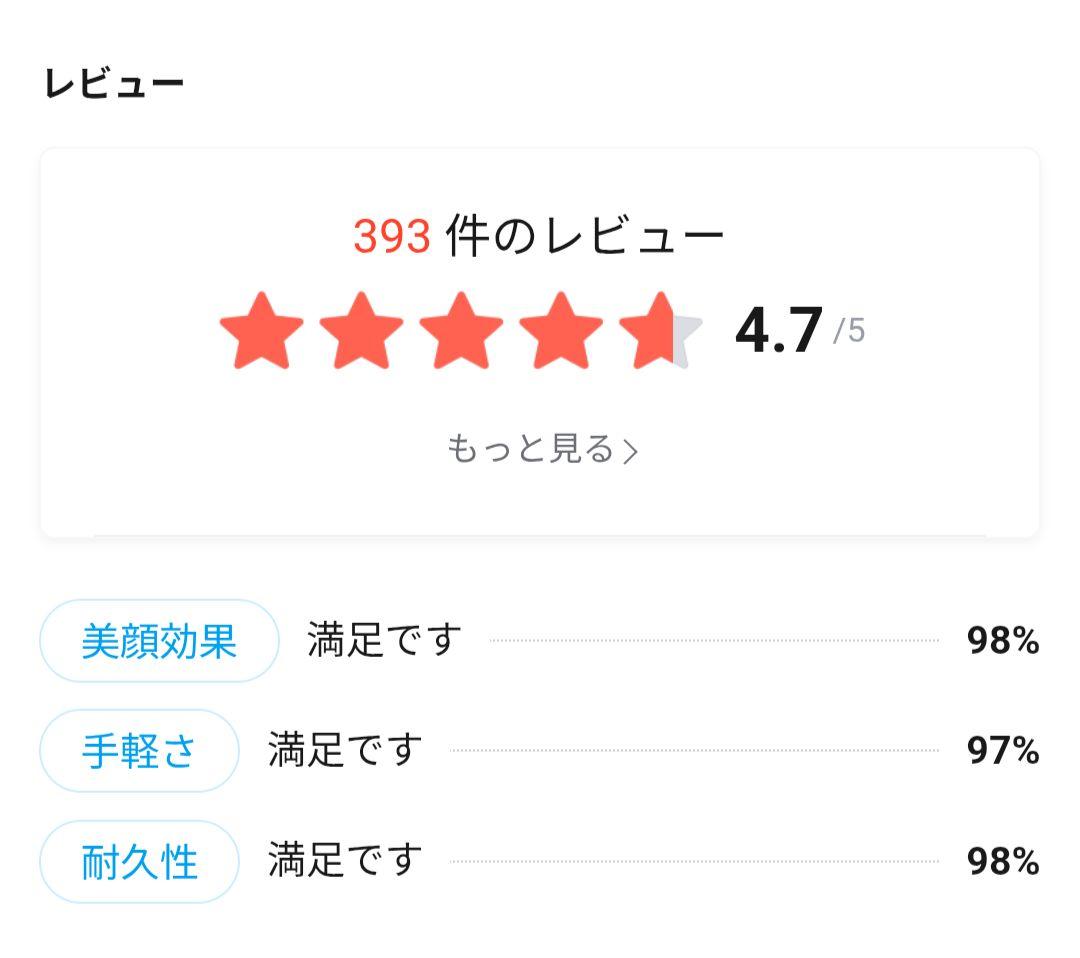This screenshot has width=1080, height=958.
Task: Click 満足です next to 美顔効果
Action: (384, 640)
